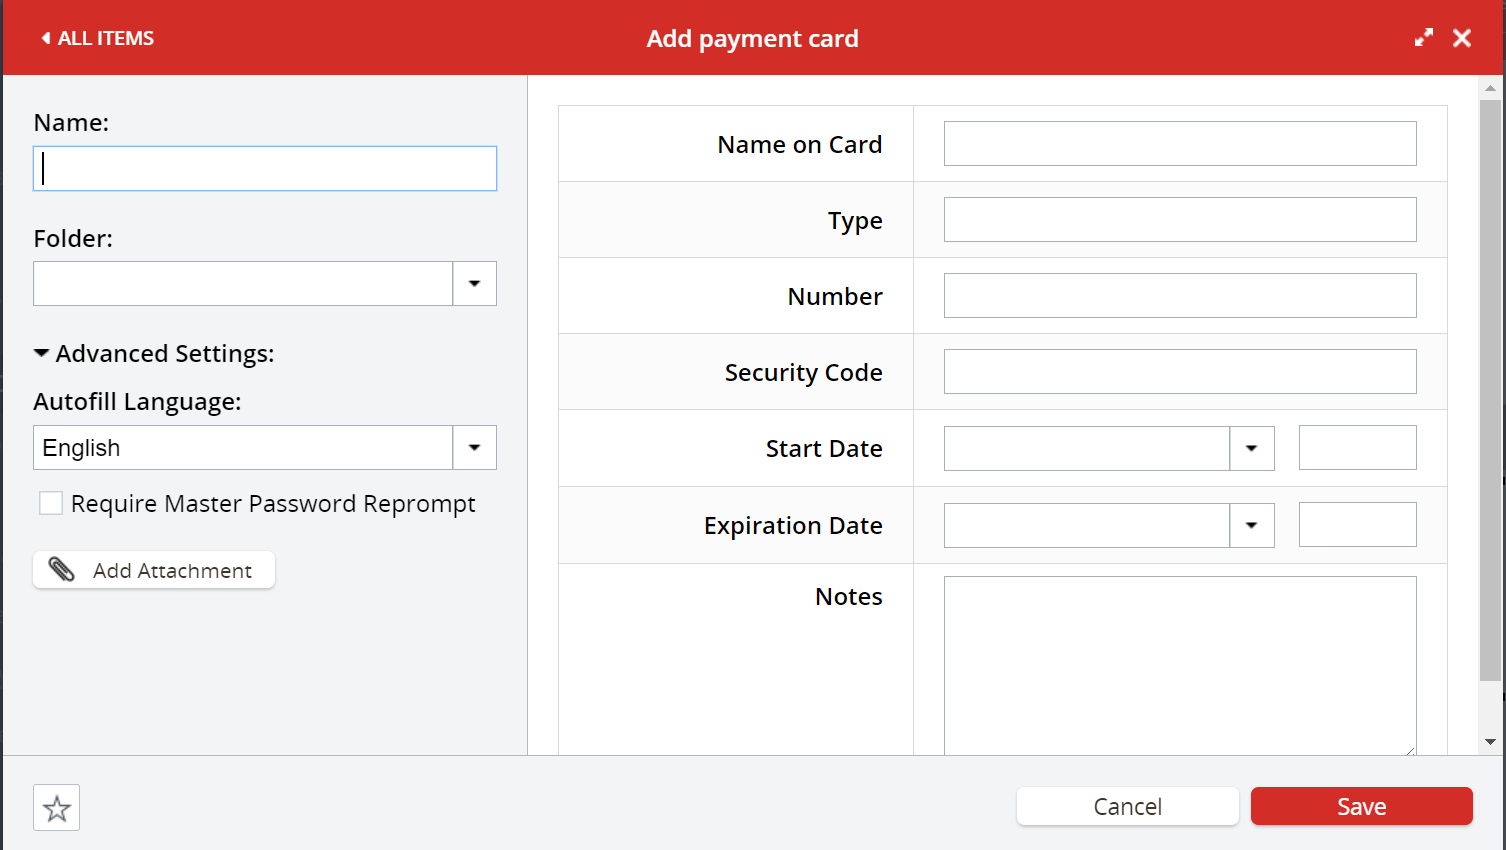1506x850 pixels.
Task: Click the ALL ITEMS back arrow
Action: pos(45,37)
